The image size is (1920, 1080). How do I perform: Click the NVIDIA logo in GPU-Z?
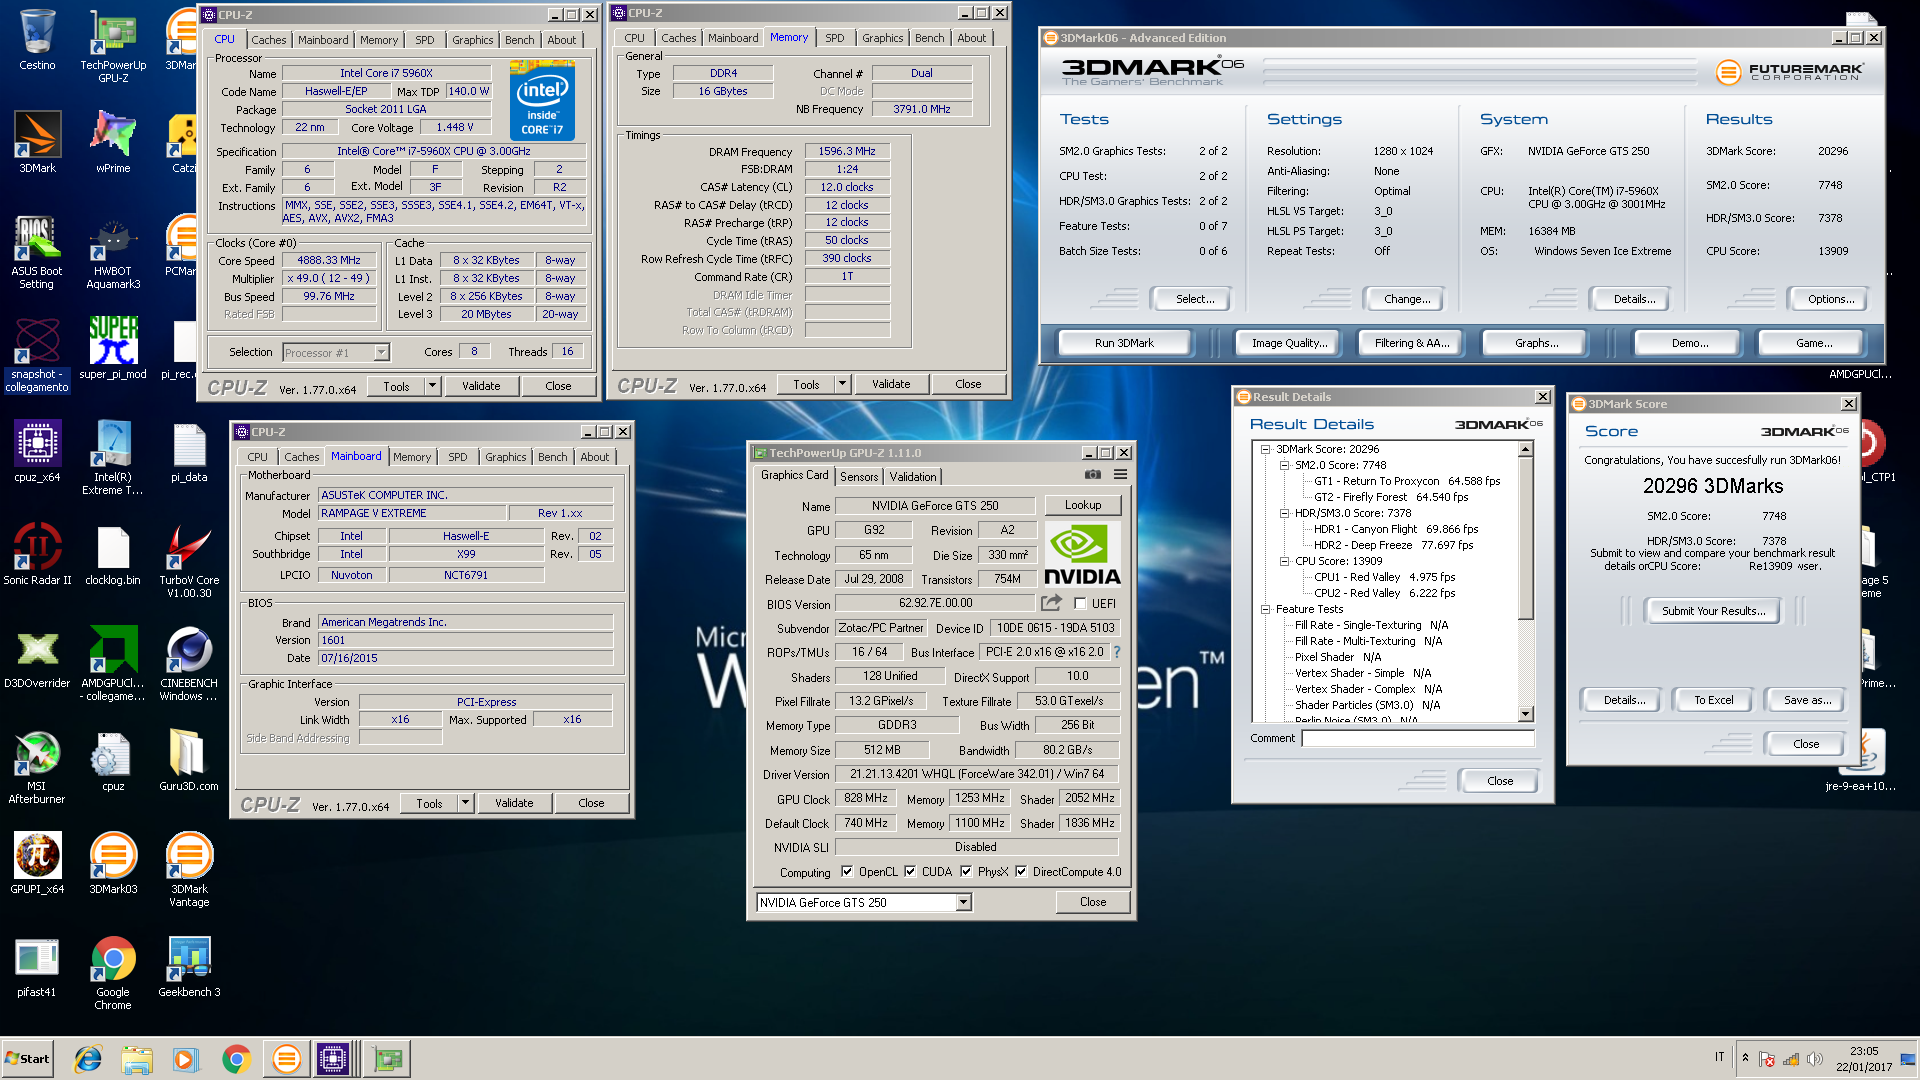[1082, 554]
